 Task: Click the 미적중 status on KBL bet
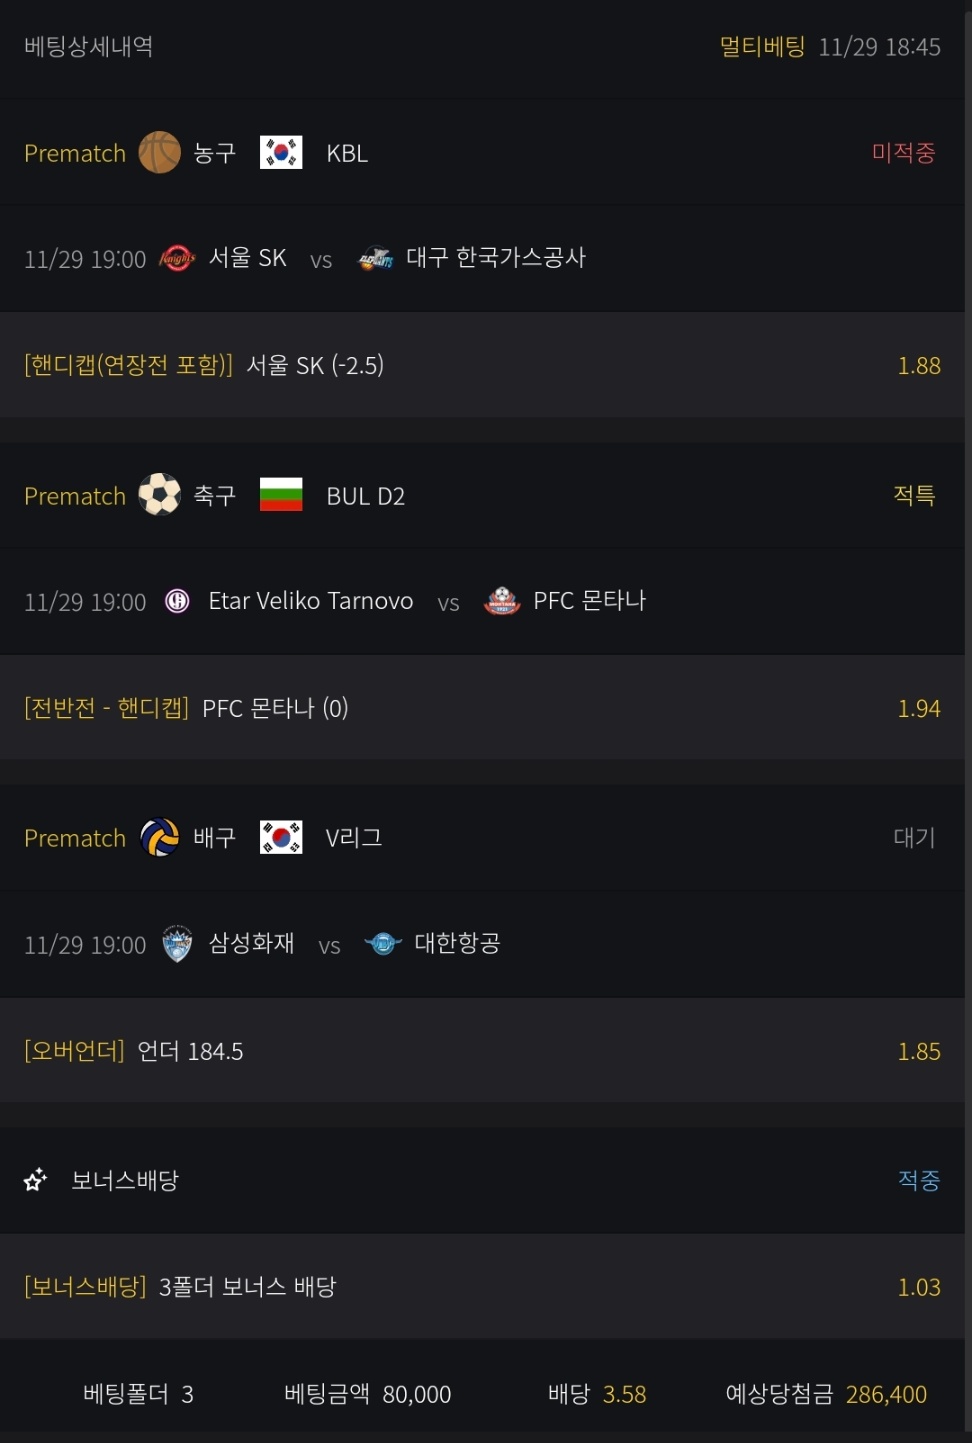coord(903,153)
